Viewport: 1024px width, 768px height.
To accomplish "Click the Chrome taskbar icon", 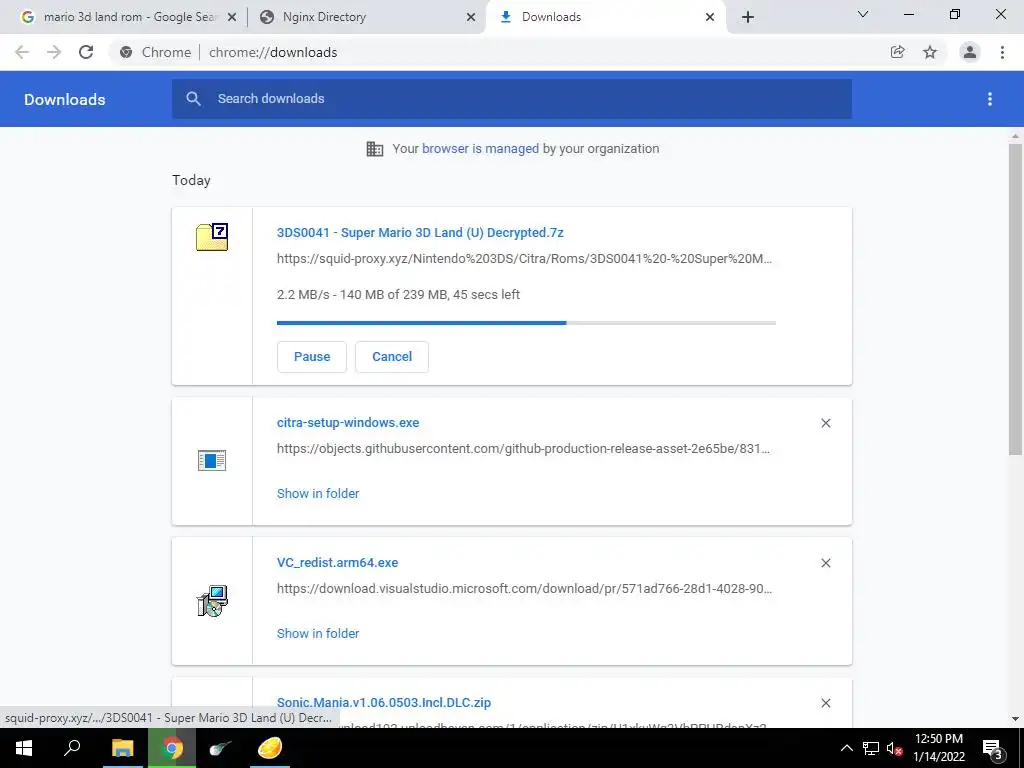I will [x=172, y=748].
